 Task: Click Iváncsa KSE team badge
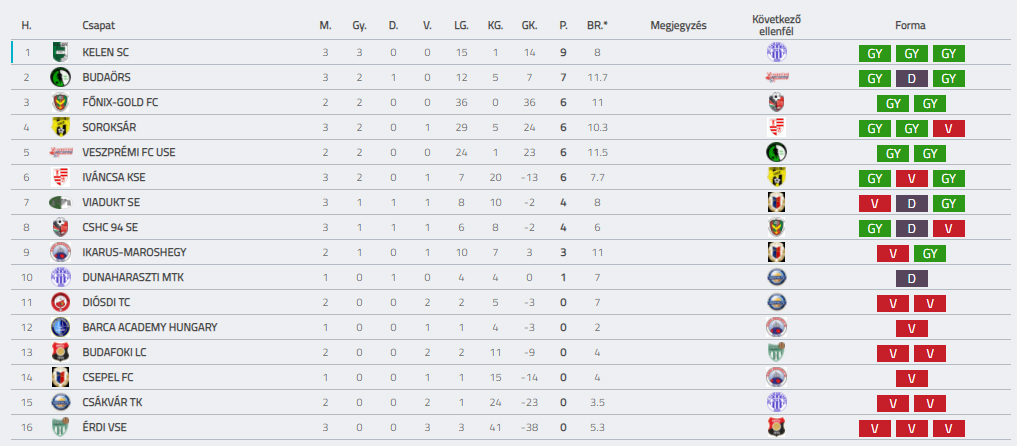tap(60, 177)
